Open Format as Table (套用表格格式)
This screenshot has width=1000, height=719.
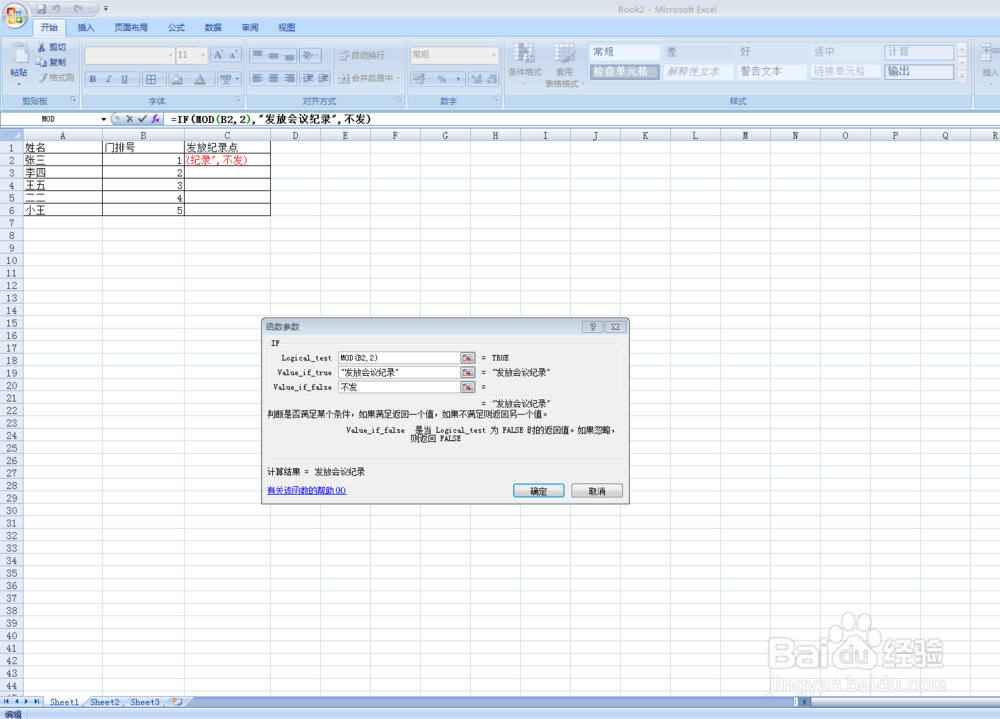click(x=564, y=66)
